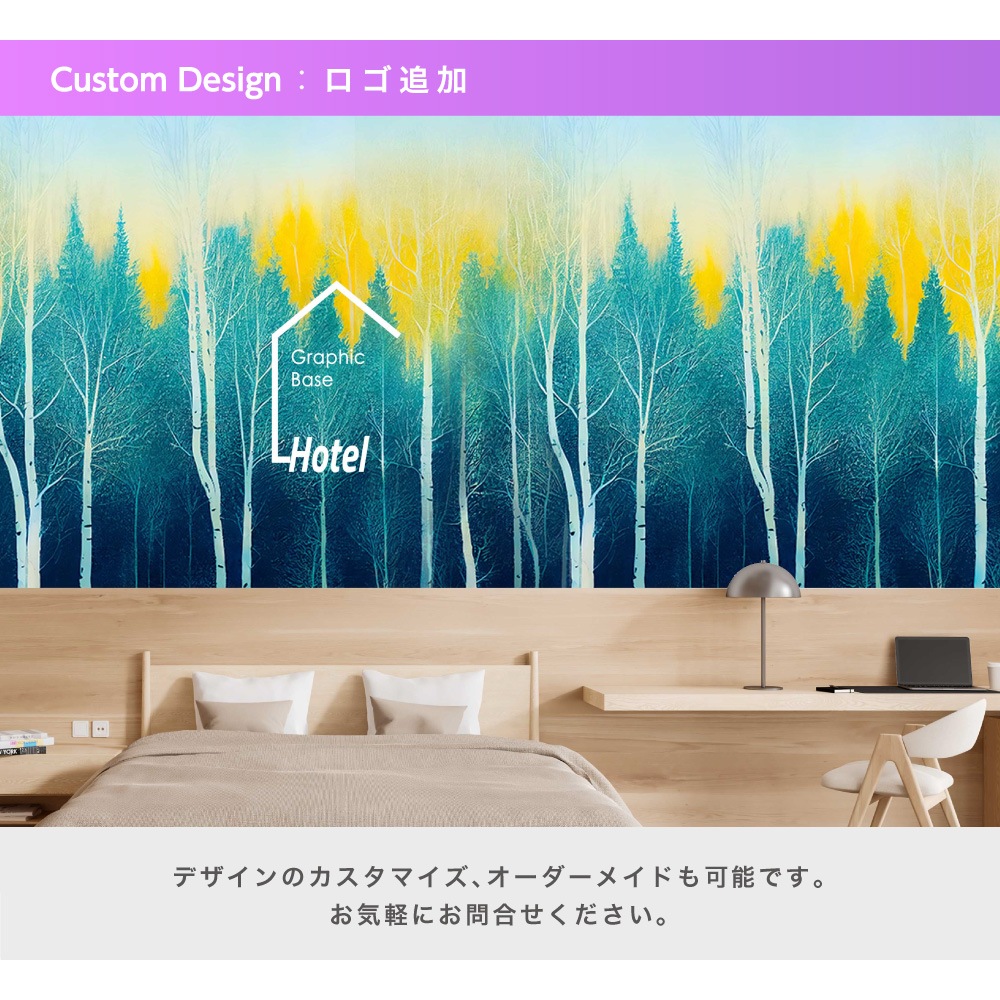Click the Graphic Base text inside logo
1000x1000 pixels.
point(327,368)
